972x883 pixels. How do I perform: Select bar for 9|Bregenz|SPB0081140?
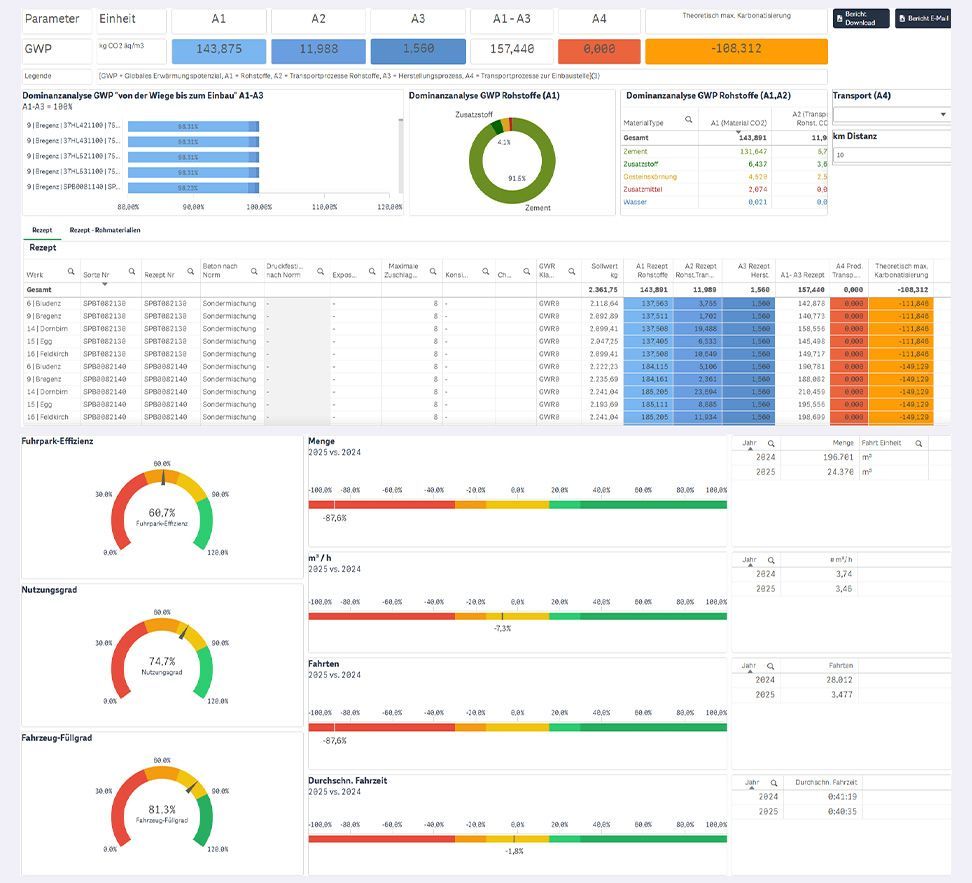pos(193,187)
